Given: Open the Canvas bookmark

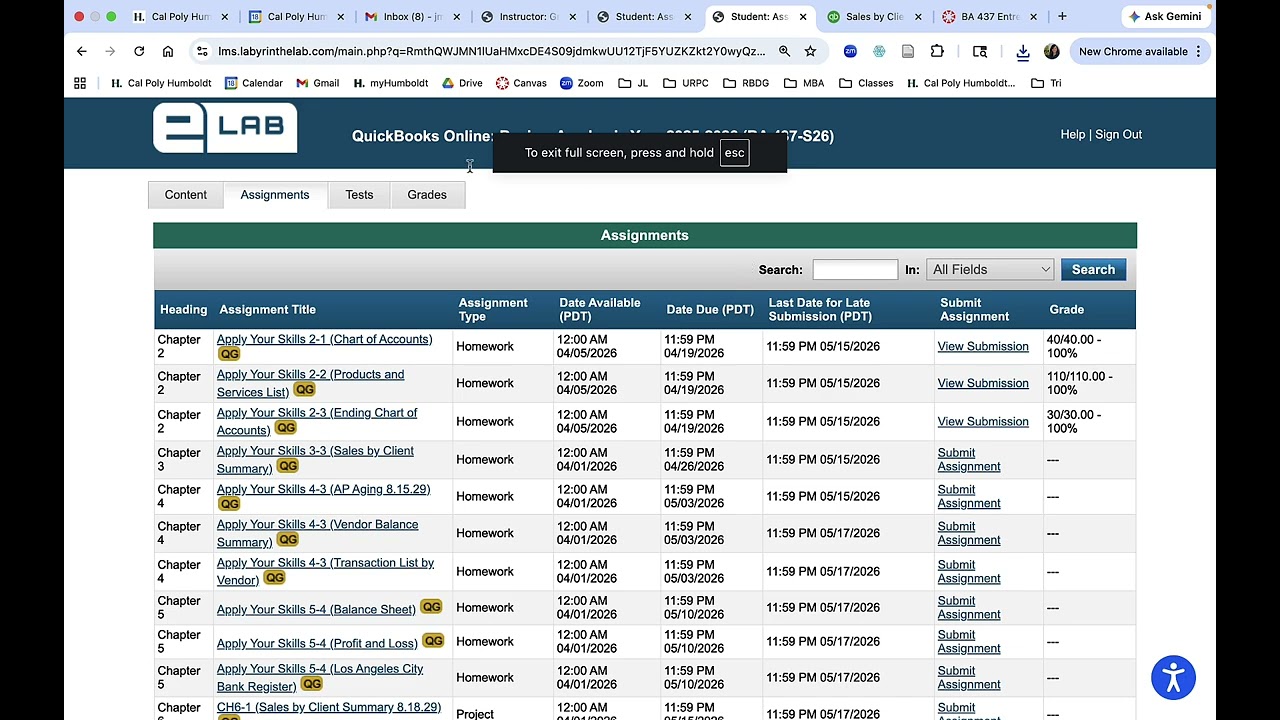Looking at the screenshot, I should 521,83.
